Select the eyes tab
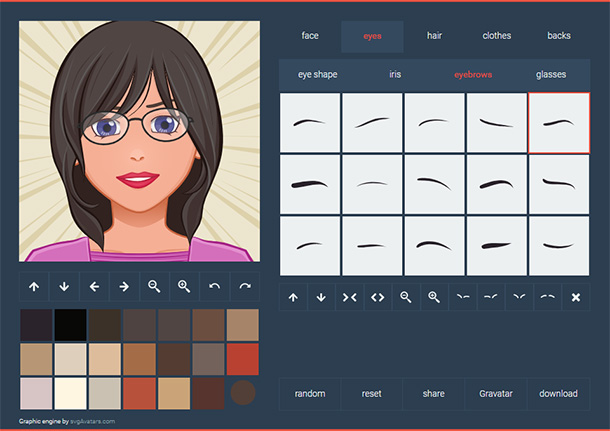Screen dimensions: 610x431 point(372,36)
